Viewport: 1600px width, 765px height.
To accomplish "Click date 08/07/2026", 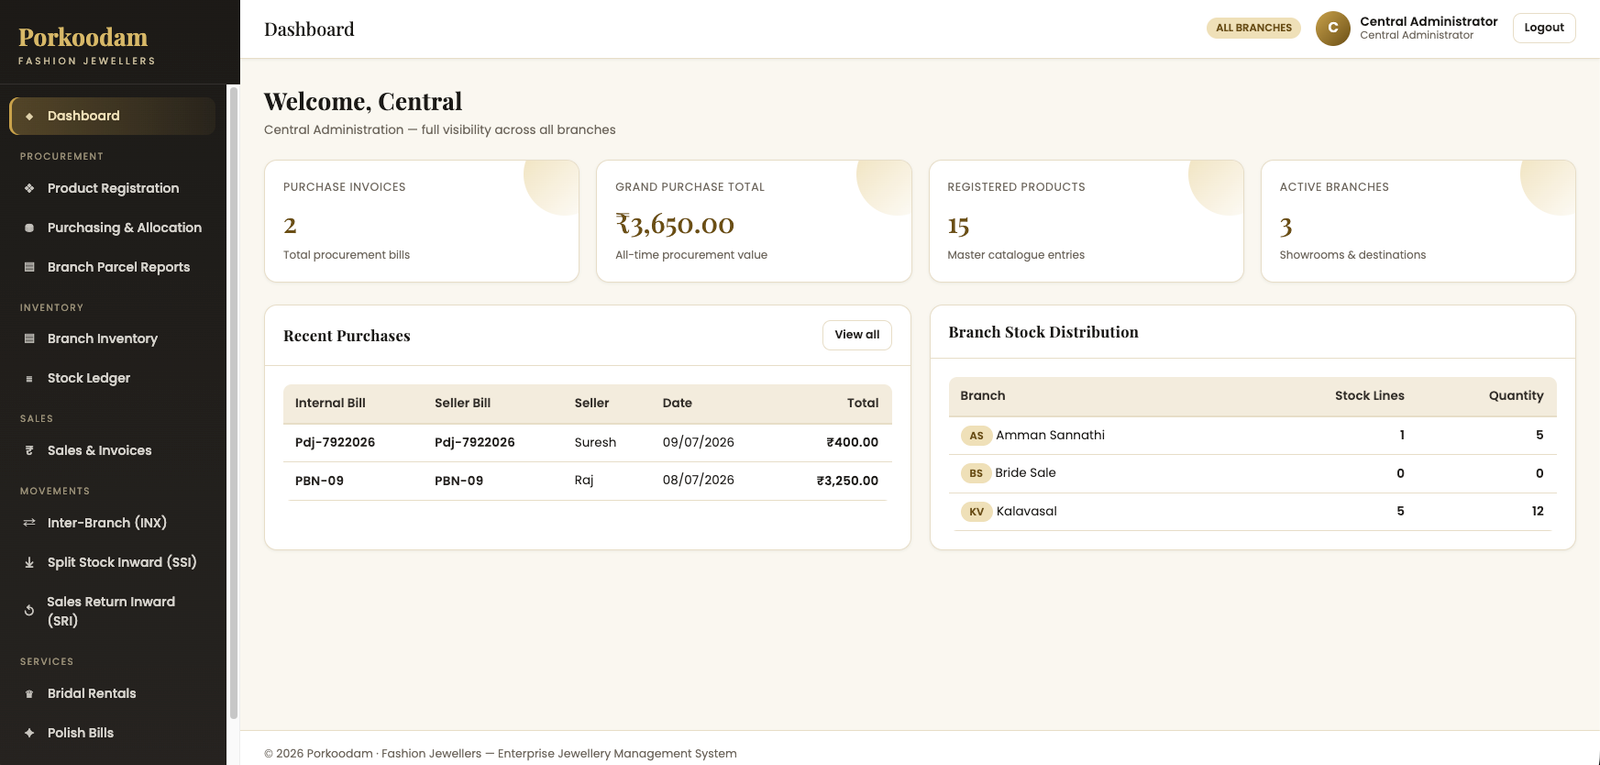I will [x=698, y=480].
